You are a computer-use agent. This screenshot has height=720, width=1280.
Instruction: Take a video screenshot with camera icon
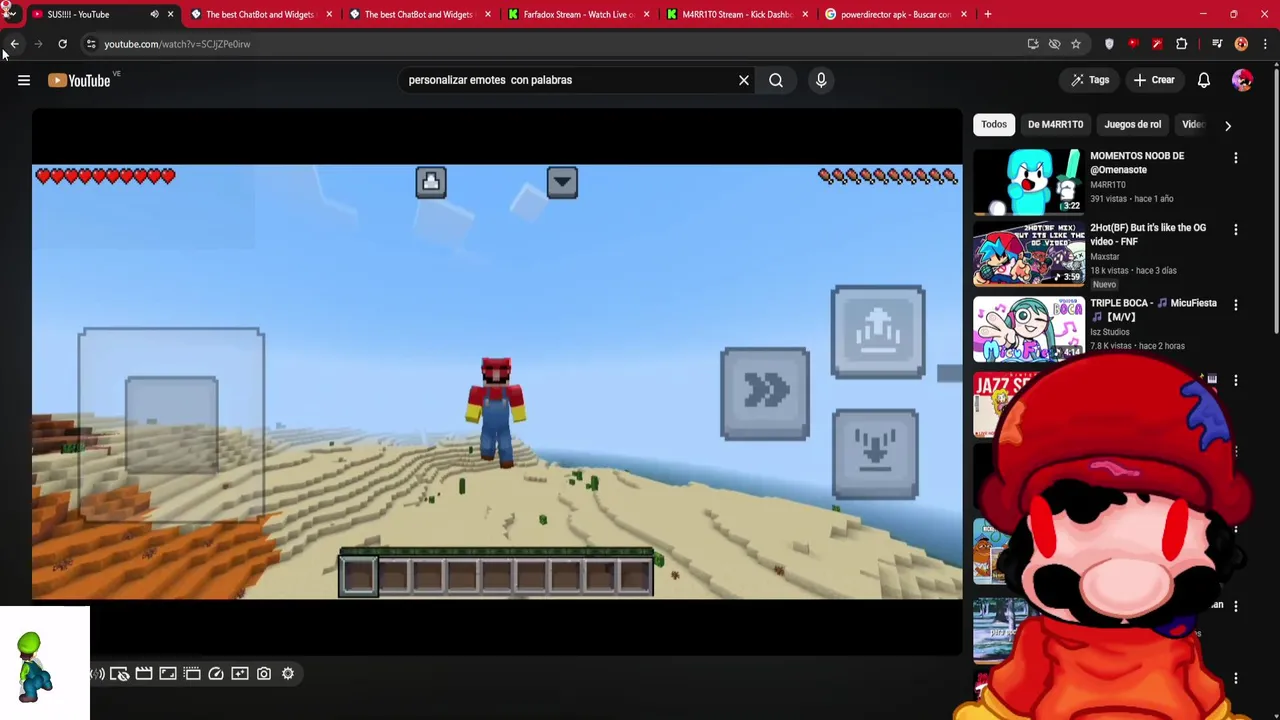[x=264, y=674]
